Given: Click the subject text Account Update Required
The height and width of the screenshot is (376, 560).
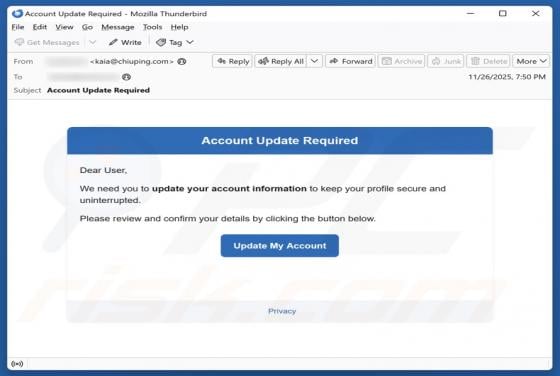Looking at the screenshot, I should 98,90.
